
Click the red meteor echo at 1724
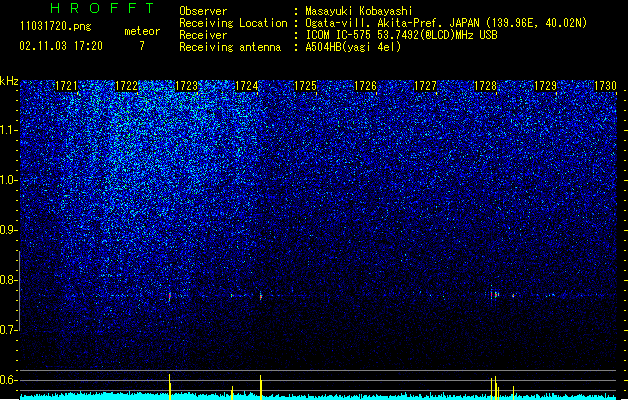(x=261, y=296)
